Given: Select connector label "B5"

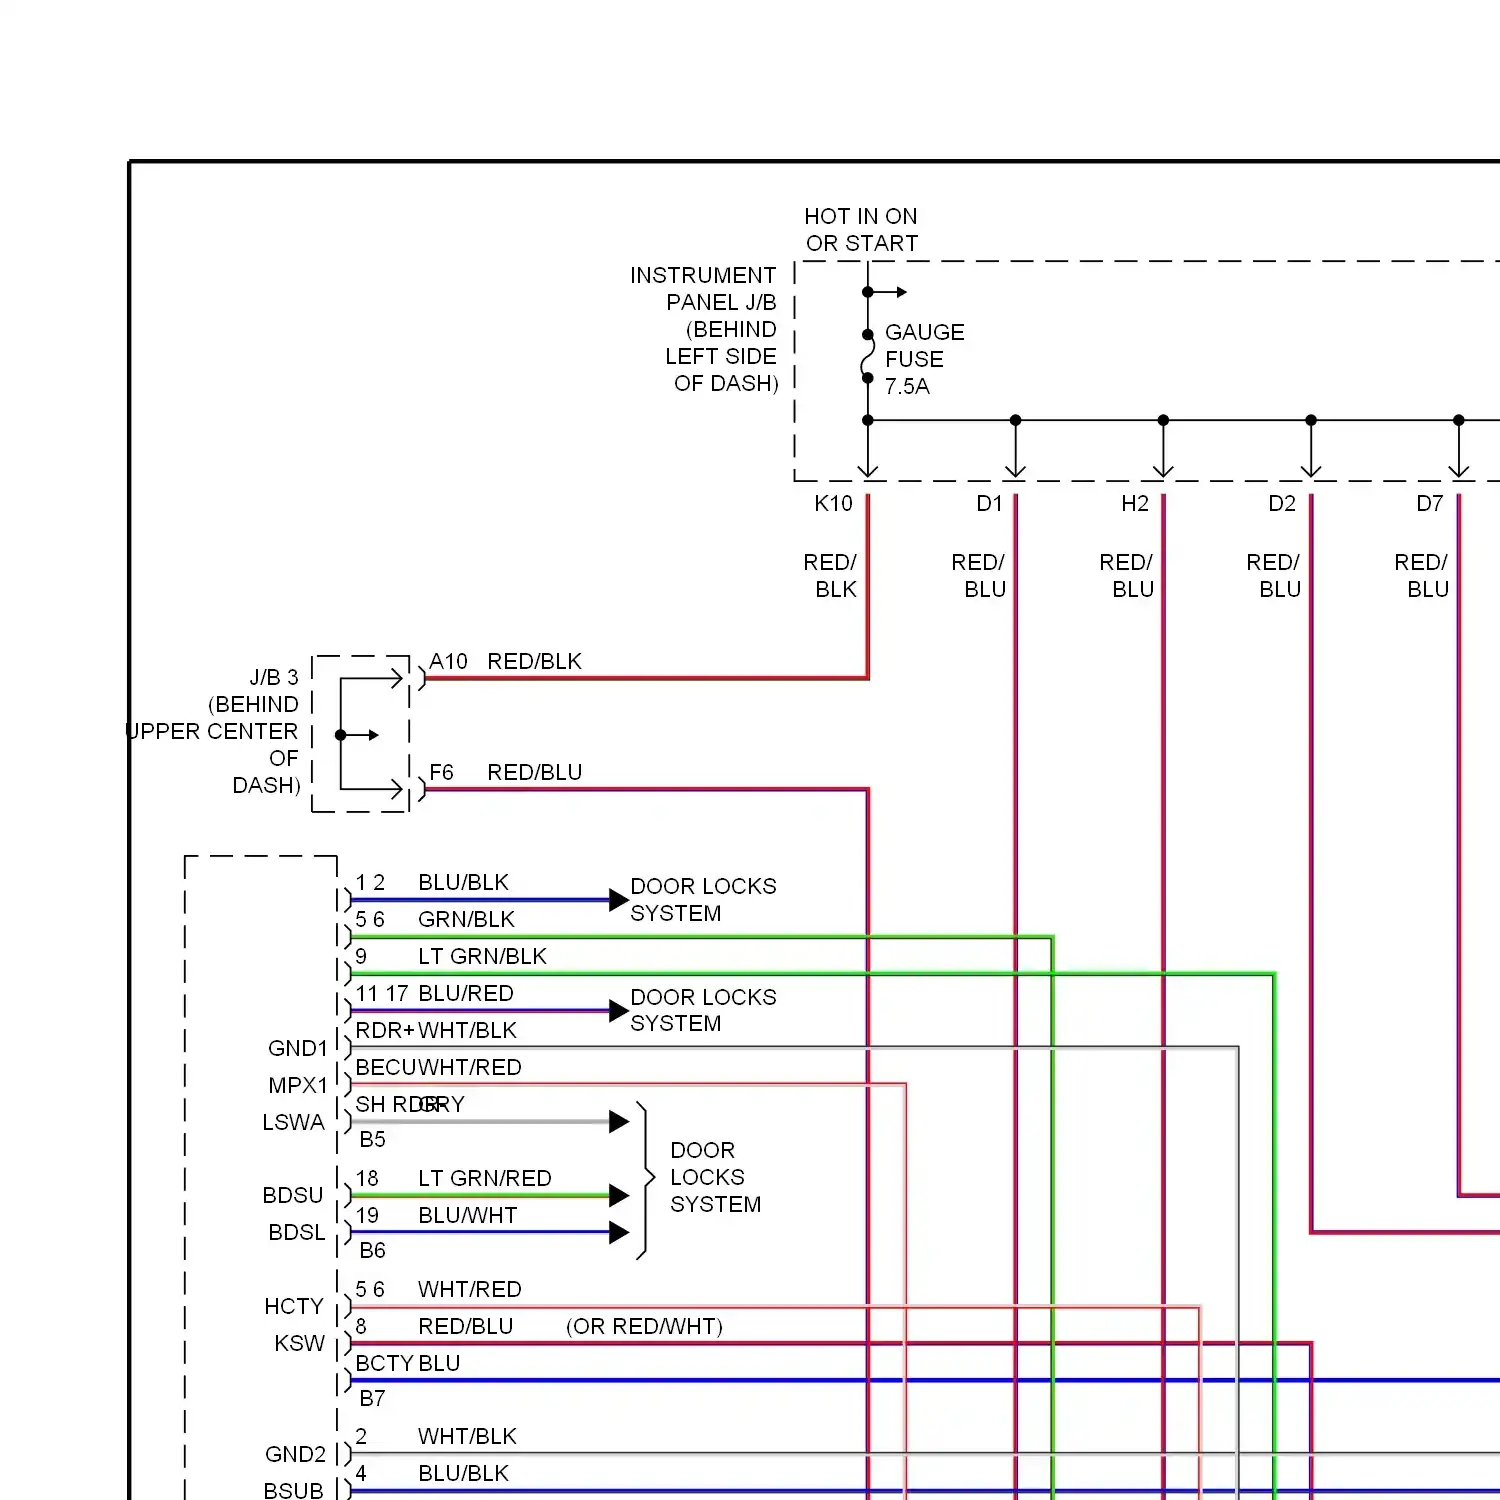Looking at the screenshot, I should [372, 1139].
